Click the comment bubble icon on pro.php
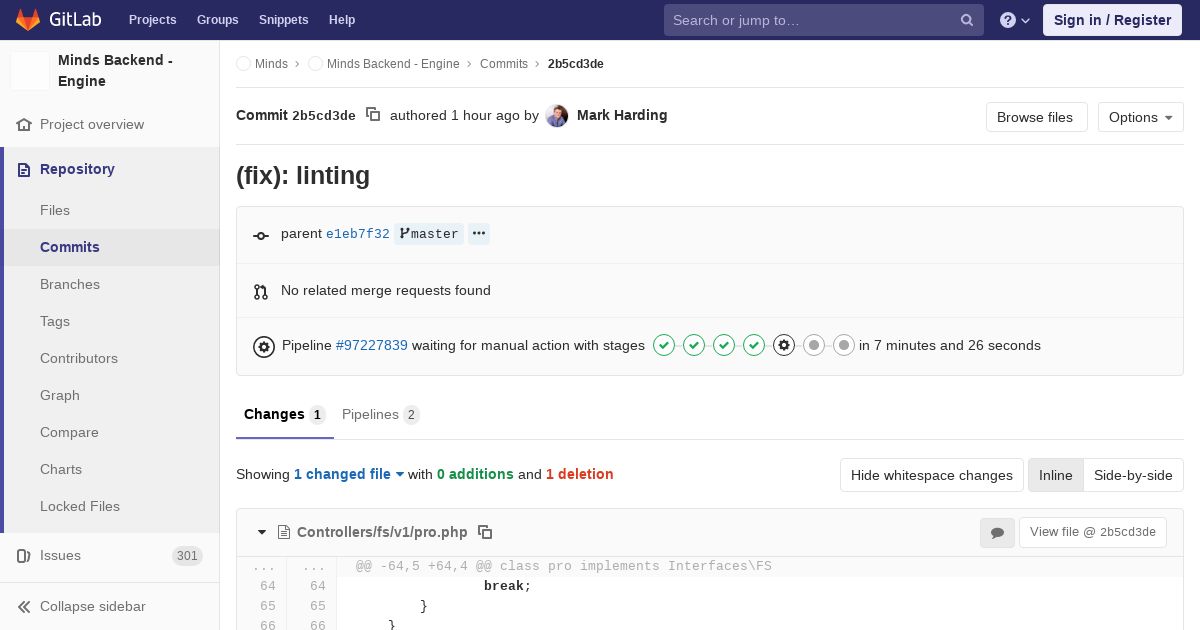 tap(997, 533)
